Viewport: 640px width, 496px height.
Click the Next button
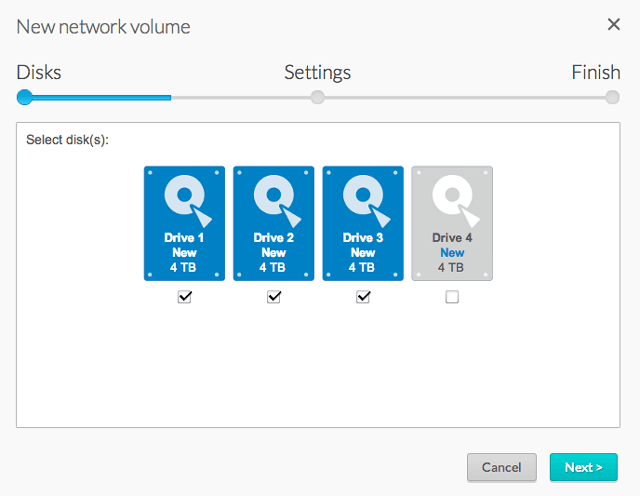coord(583,467)
